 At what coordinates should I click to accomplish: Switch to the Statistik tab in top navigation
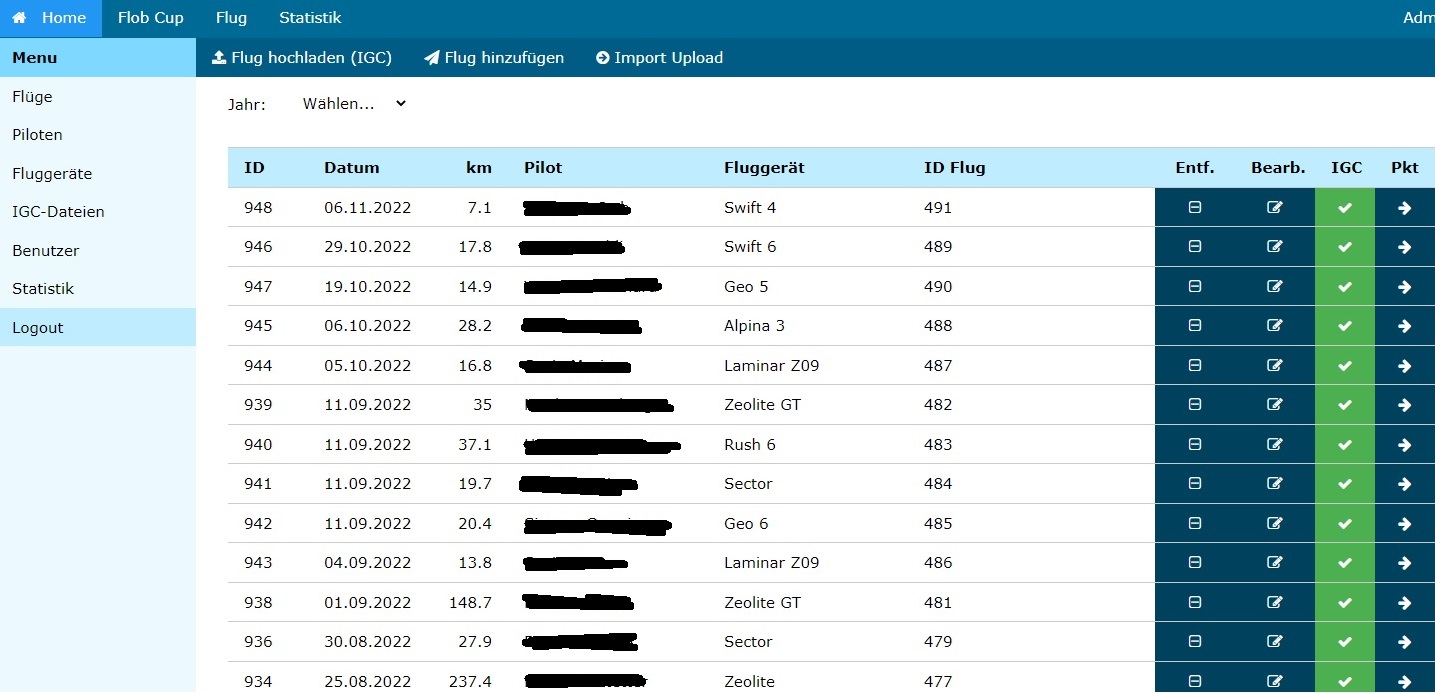310,17
